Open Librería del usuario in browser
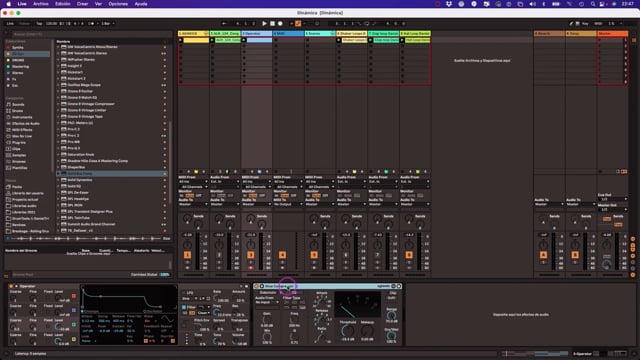Screen dimensions: 640x360 coord(28,193)
